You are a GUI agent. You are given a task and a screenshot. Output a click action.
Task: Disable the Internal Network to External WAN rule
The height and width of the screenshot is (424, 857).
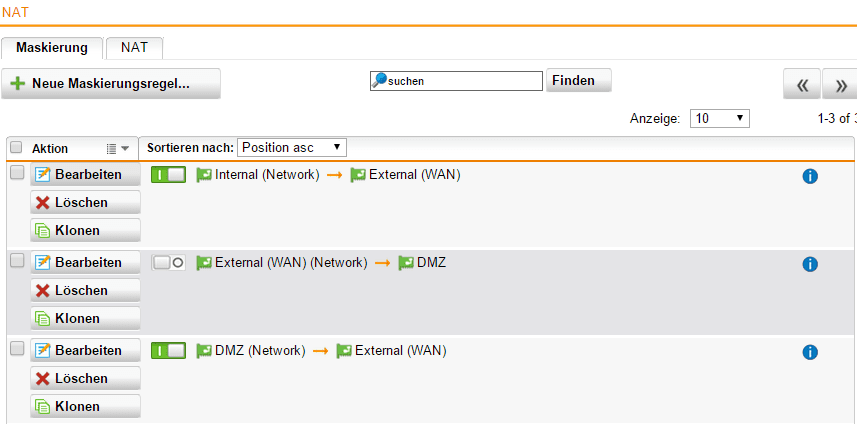pos(168,175)
